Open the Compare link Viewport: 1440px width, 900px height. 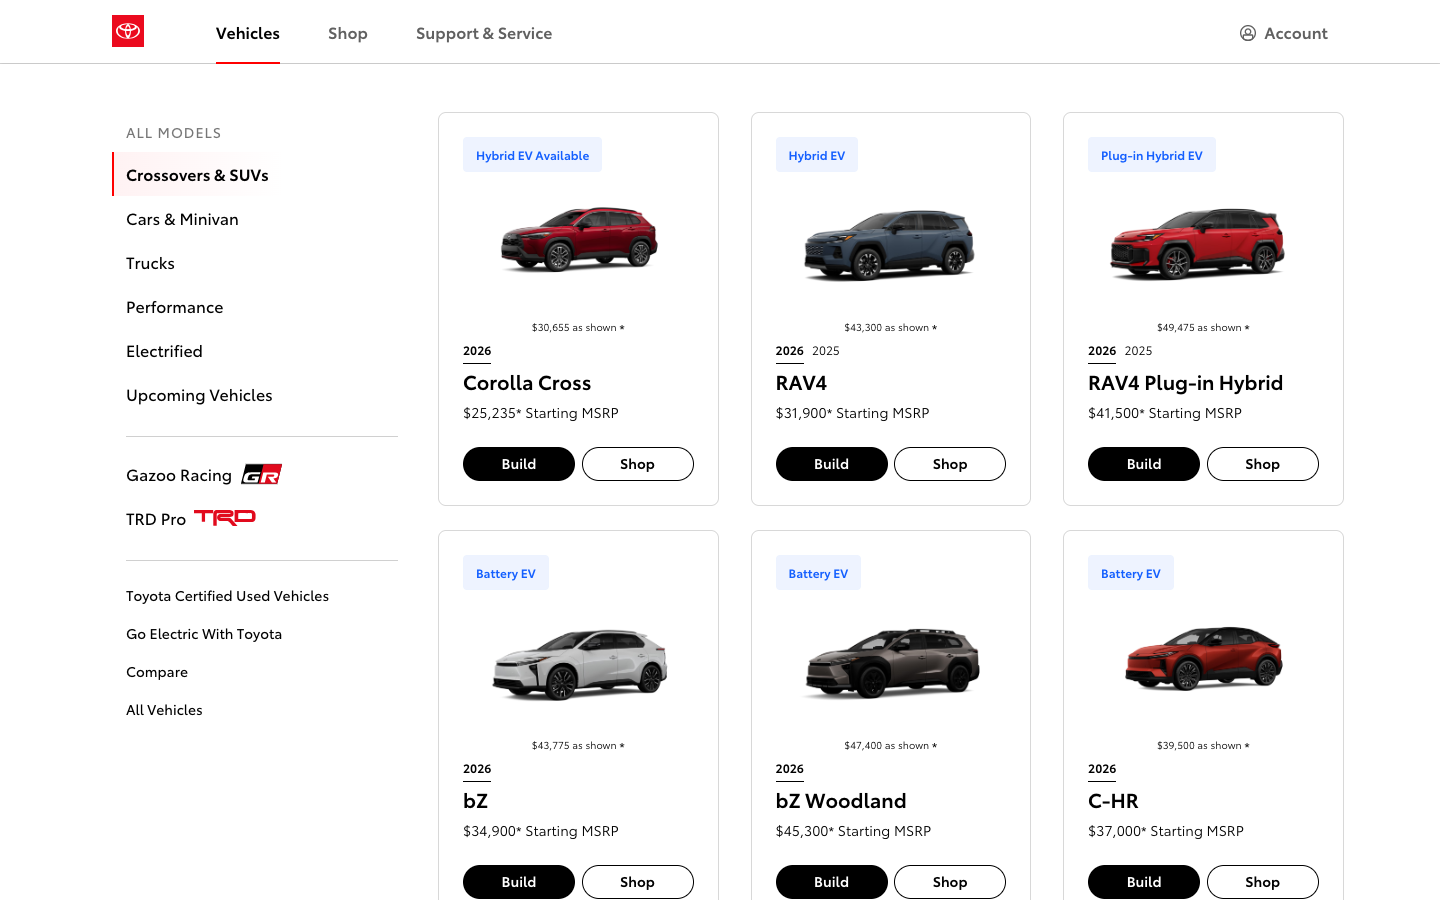pos(157,672)
